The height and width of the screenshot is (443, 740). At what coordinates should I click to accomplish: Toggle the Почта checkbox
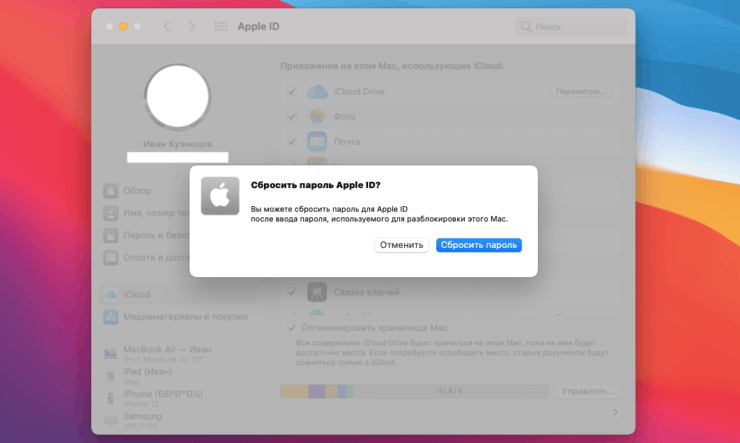tap(292, 142)
